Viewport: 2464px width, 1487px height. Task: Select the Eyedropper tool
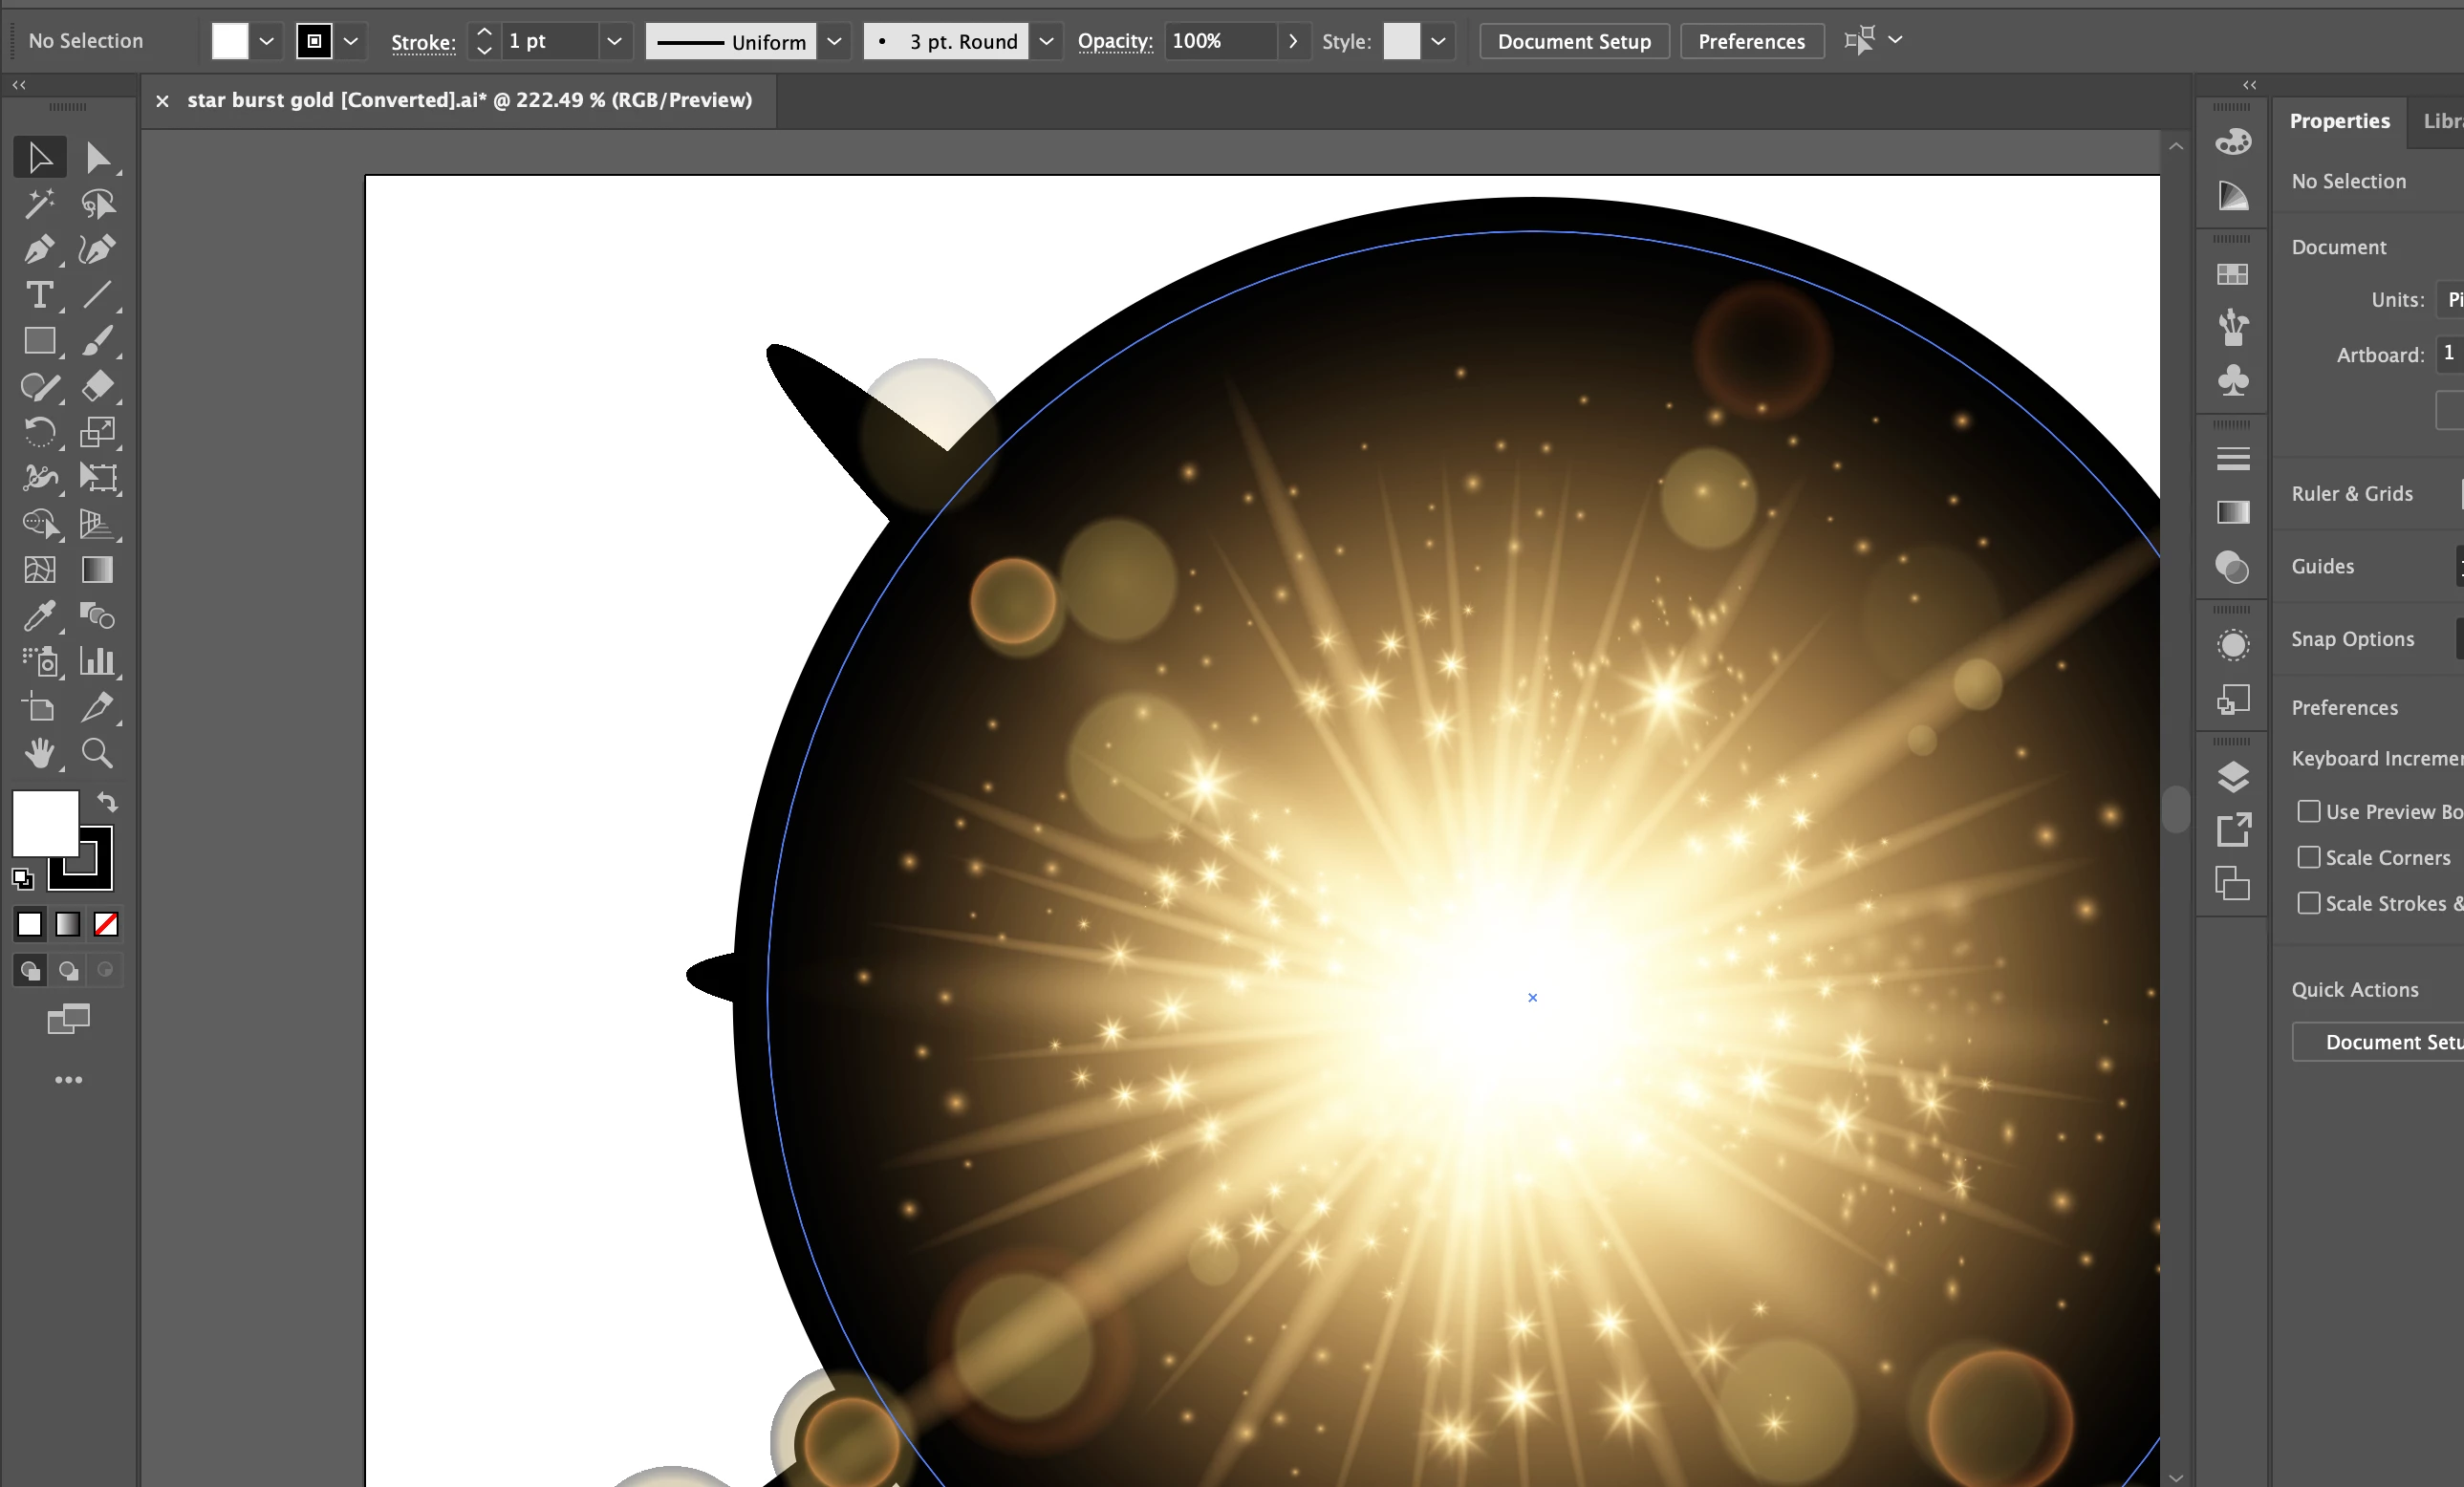(x=39, y=616)
